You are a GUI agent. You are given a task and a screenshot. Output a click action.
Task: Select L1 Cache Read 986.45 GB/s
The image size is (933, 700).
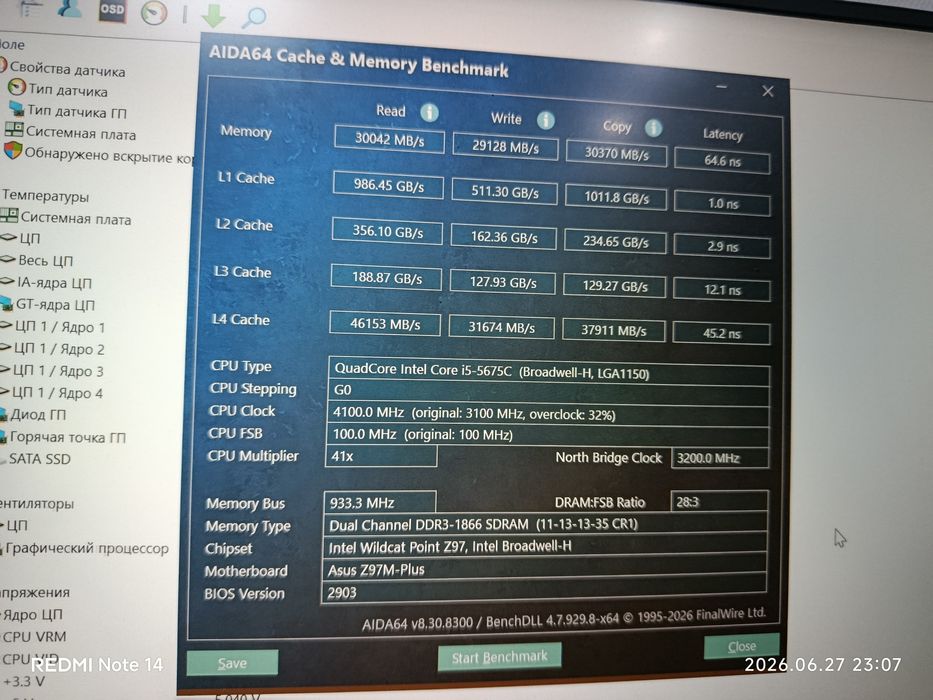388,185
